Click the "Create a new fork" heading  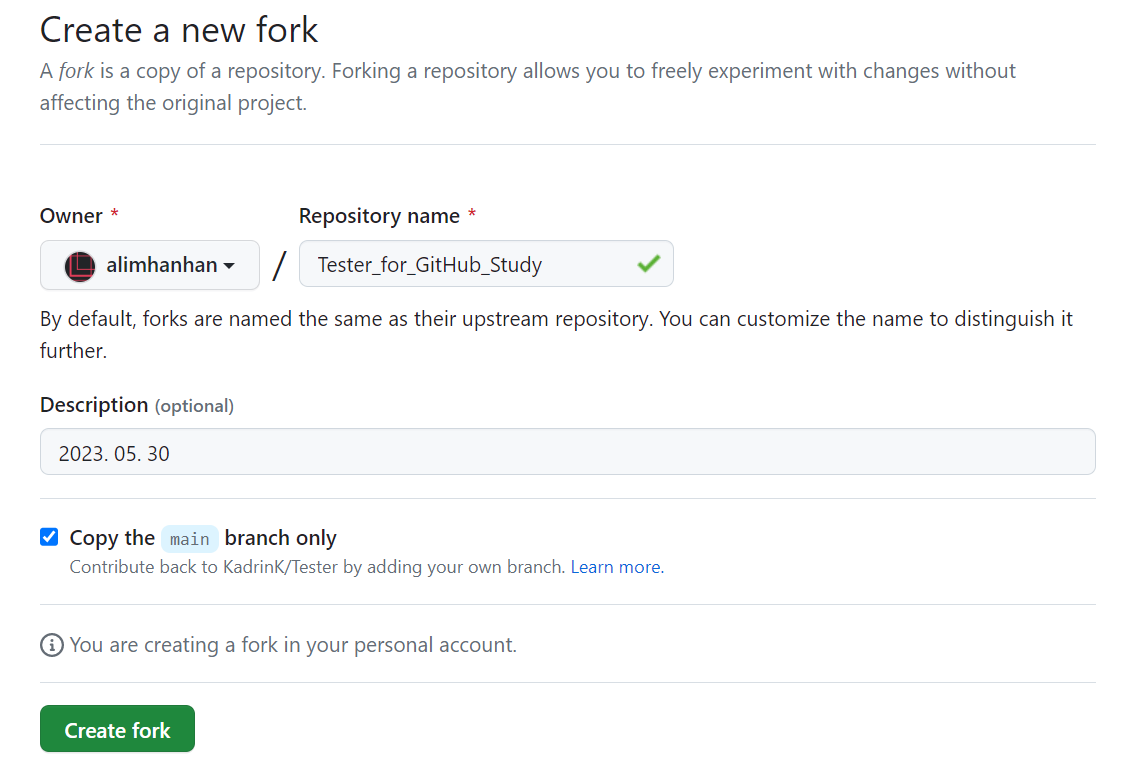pos(179,29)
